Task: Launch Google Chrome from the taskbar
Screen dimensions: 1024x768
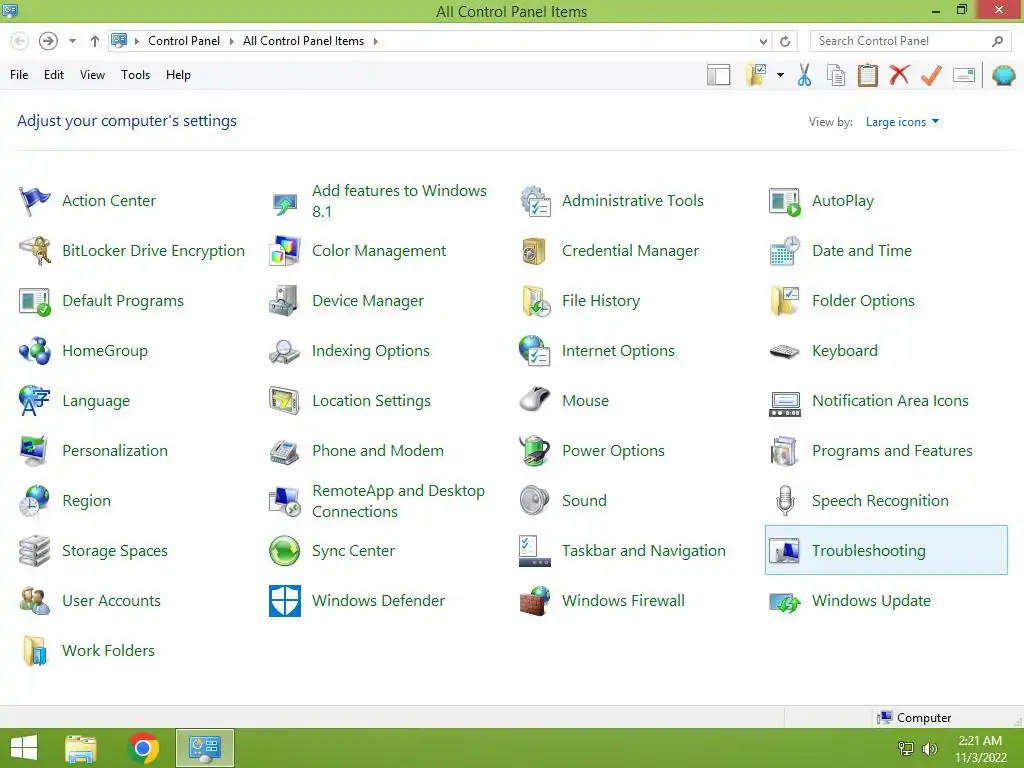Action: (143, 748)
